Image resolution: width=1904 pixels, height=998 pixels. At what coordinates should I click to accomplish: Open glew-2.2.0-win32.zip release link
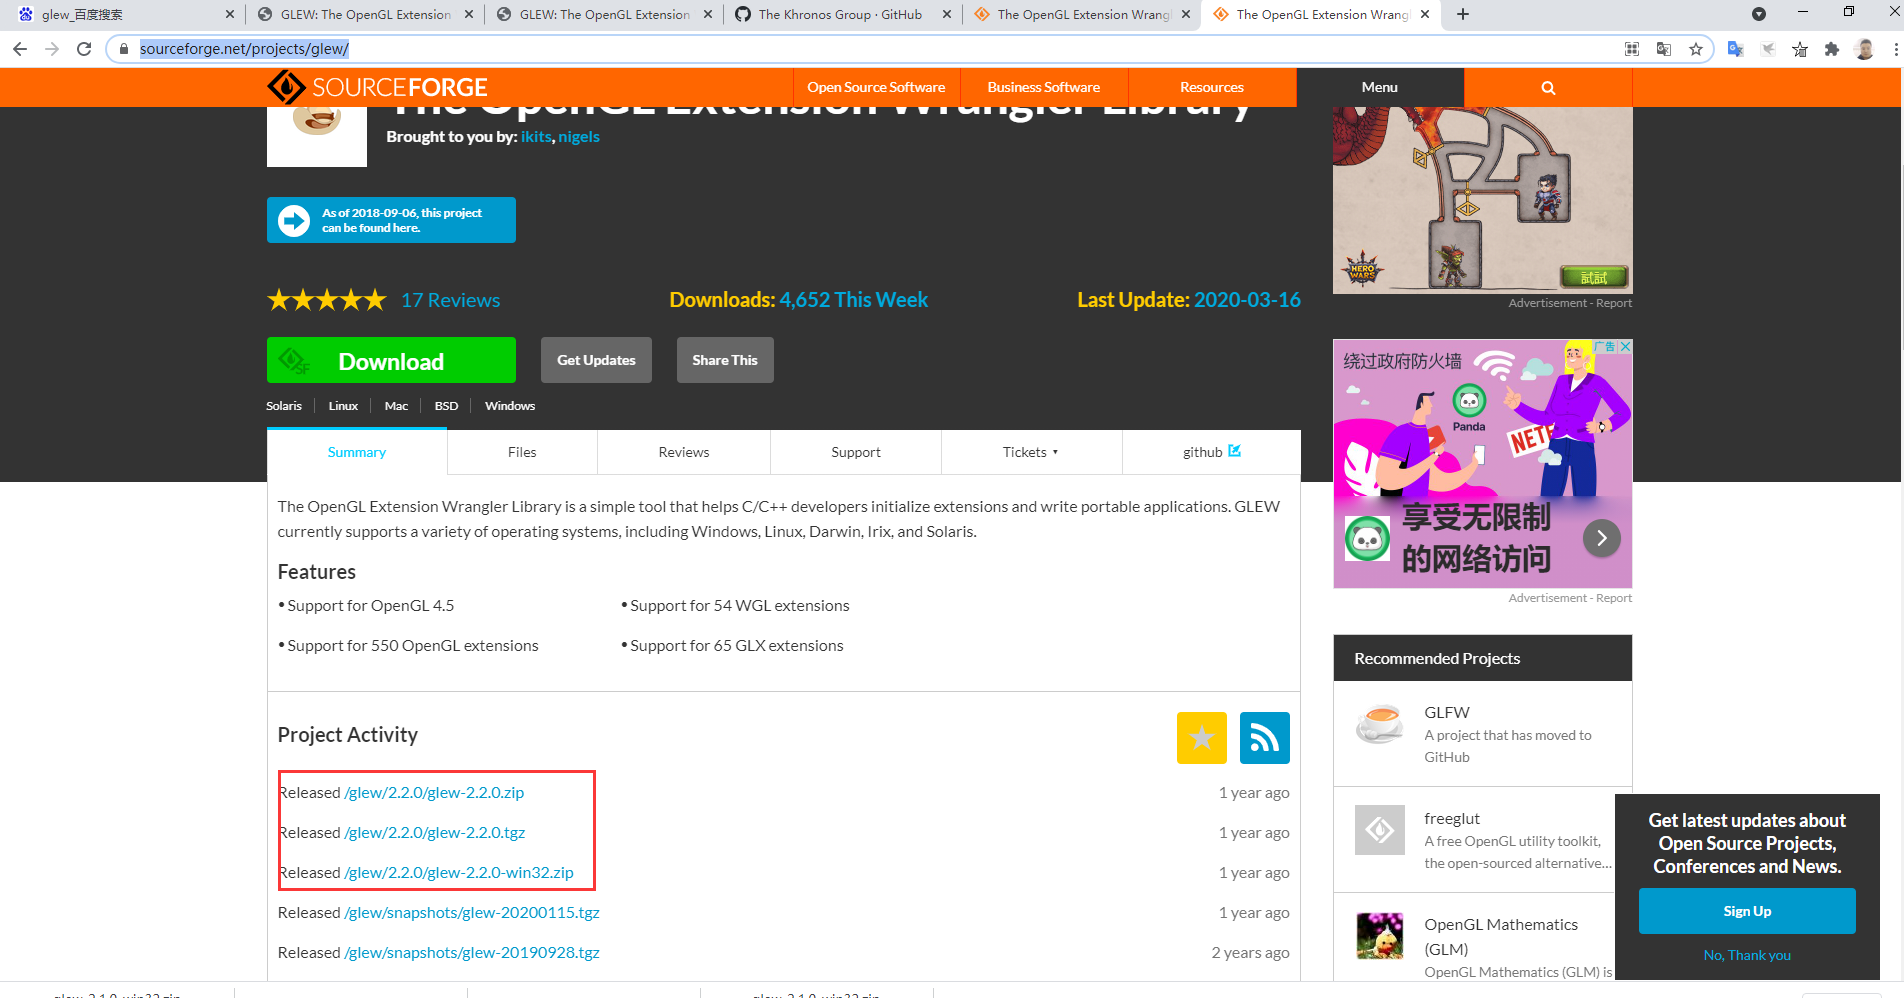click(459, 872)
